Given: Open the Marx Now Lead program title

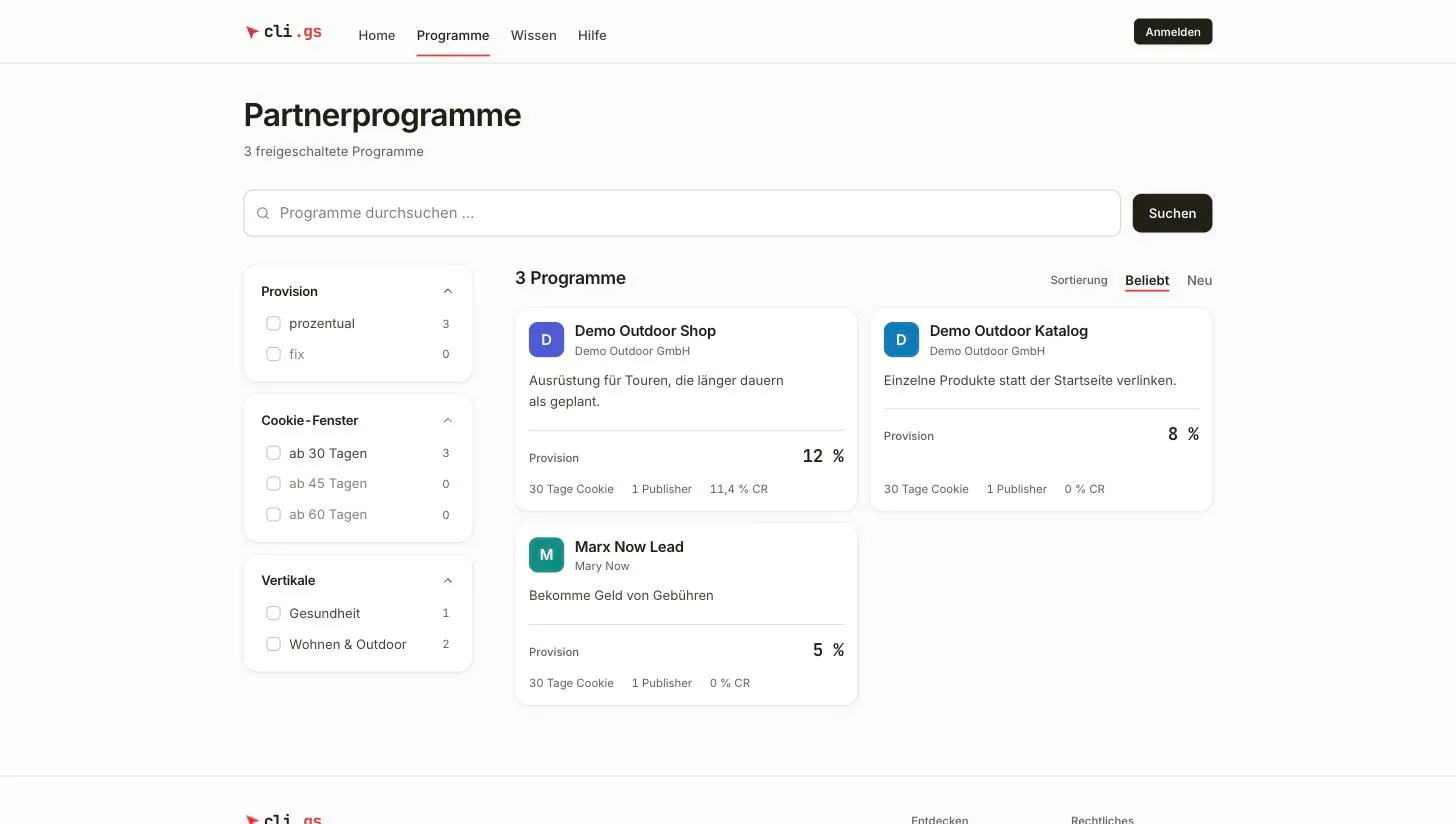Looking at the screenshot, I should point(629,547).
